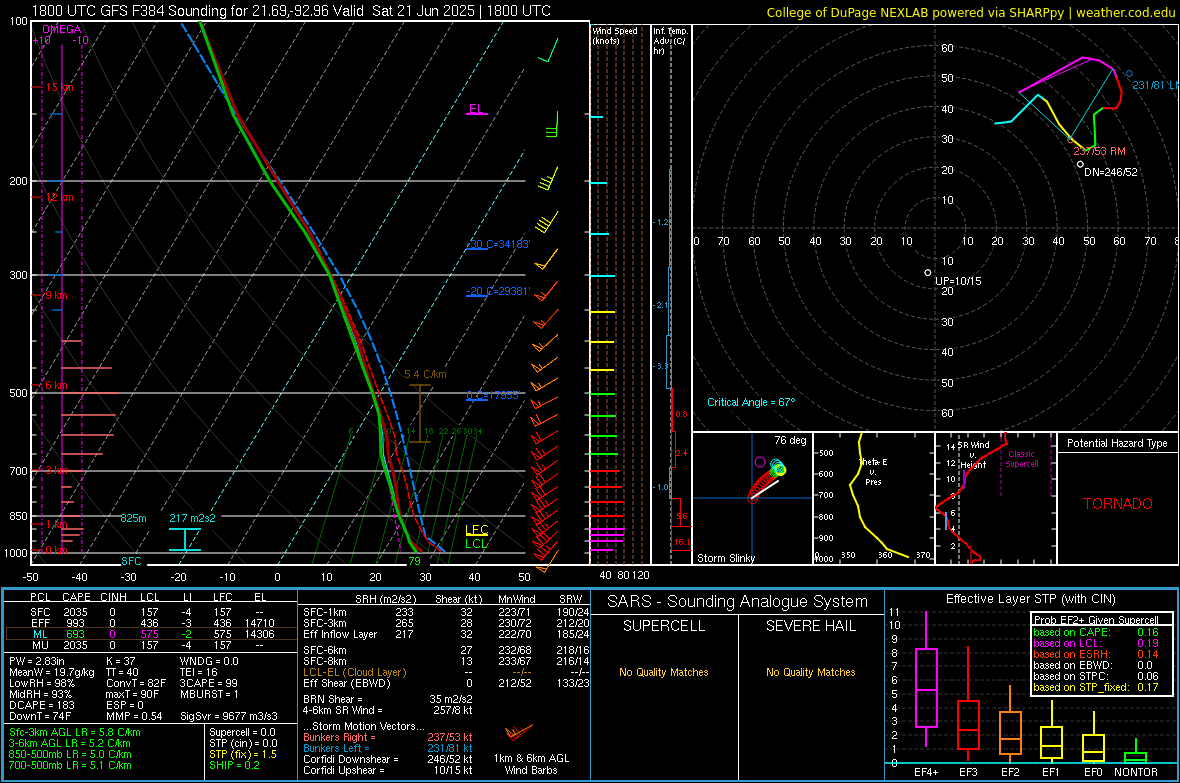Click the ConvT = 82F value
The image size is (1180, 783).
tap(136, 683)
